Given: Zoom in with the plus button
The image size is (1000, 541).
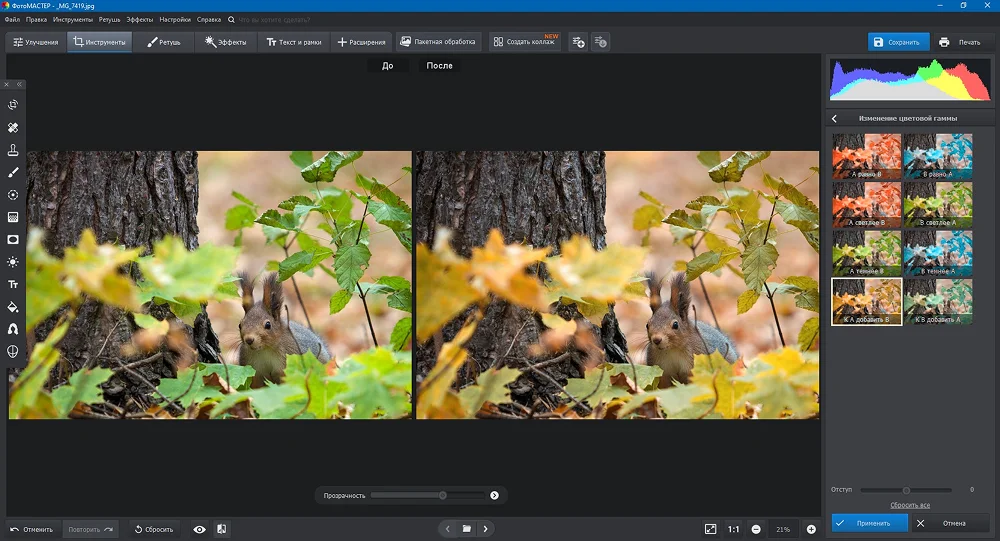Looking at the screenshot, I should [811, 529].
